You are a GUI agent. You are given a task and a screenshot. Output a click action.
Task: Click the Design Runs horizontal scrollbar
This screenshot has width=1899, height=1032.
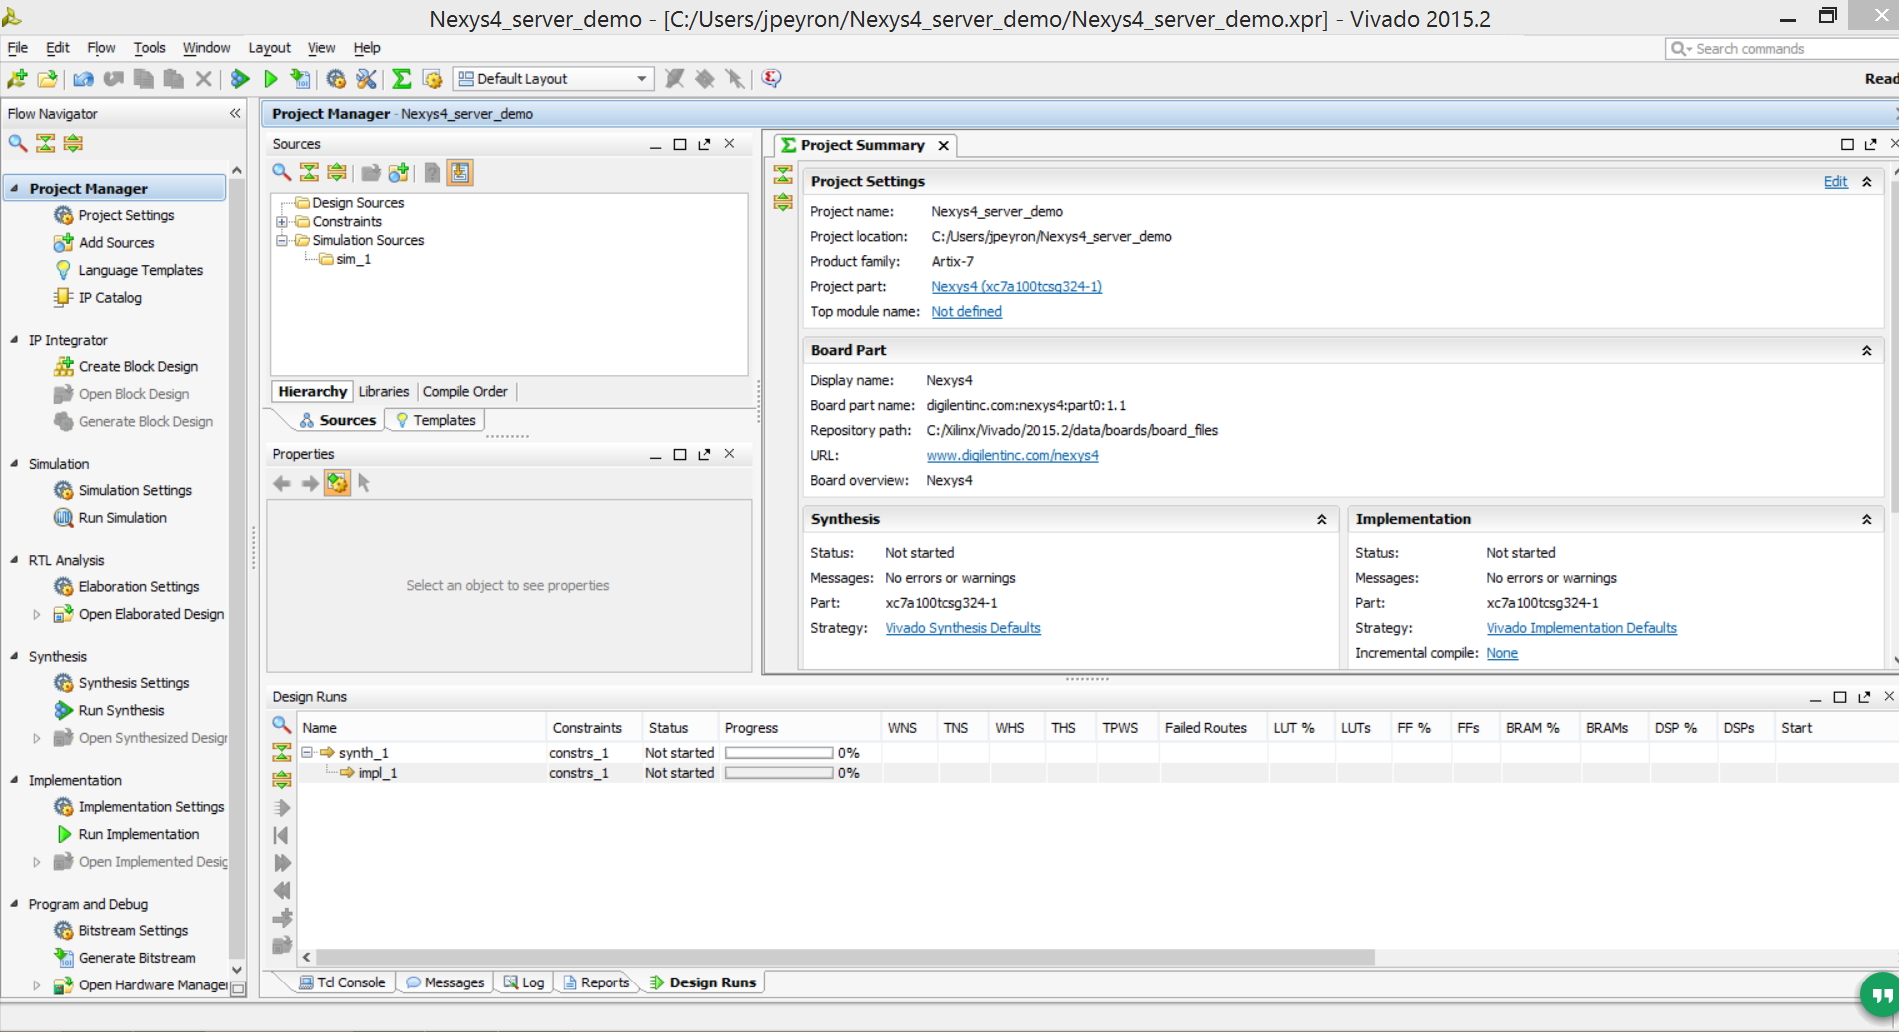click(845, 958)
